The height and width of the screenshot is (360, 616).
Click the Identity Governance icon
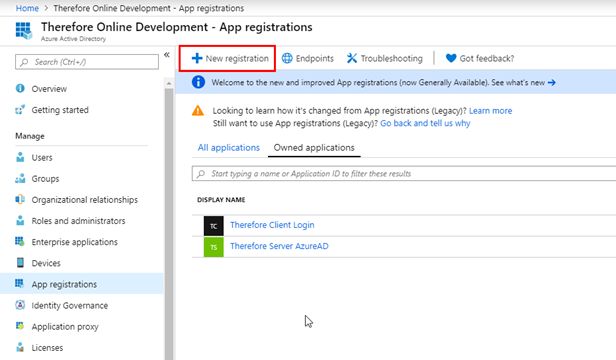tap(20, 305)
